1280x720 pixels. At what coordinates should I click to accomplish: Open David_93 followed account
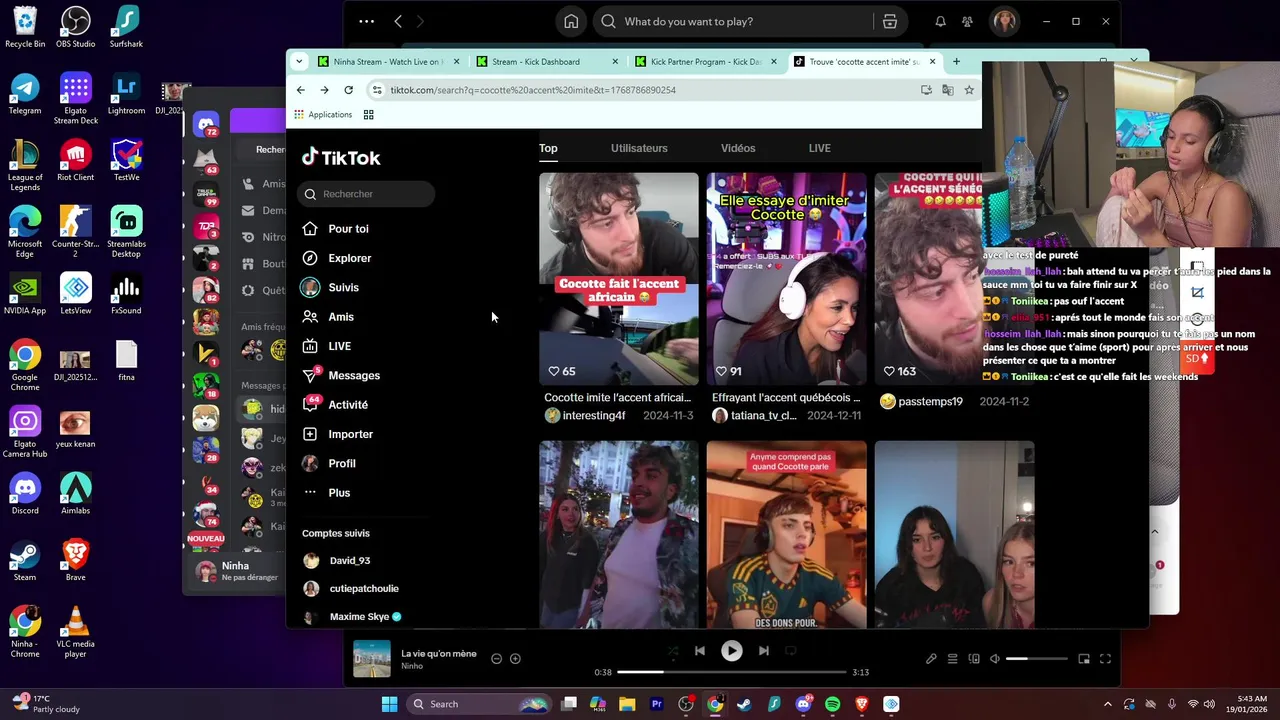[349, 561]
